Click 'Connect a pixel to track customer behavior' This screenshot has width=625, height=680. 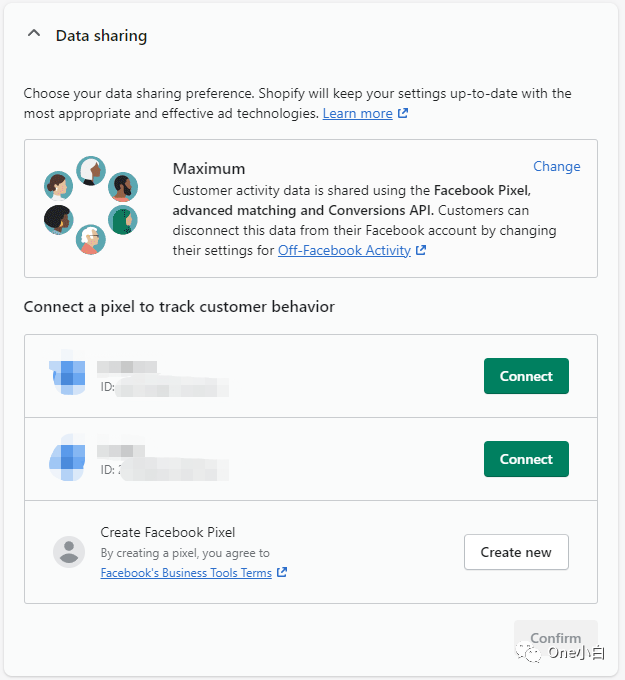[179, 307]
